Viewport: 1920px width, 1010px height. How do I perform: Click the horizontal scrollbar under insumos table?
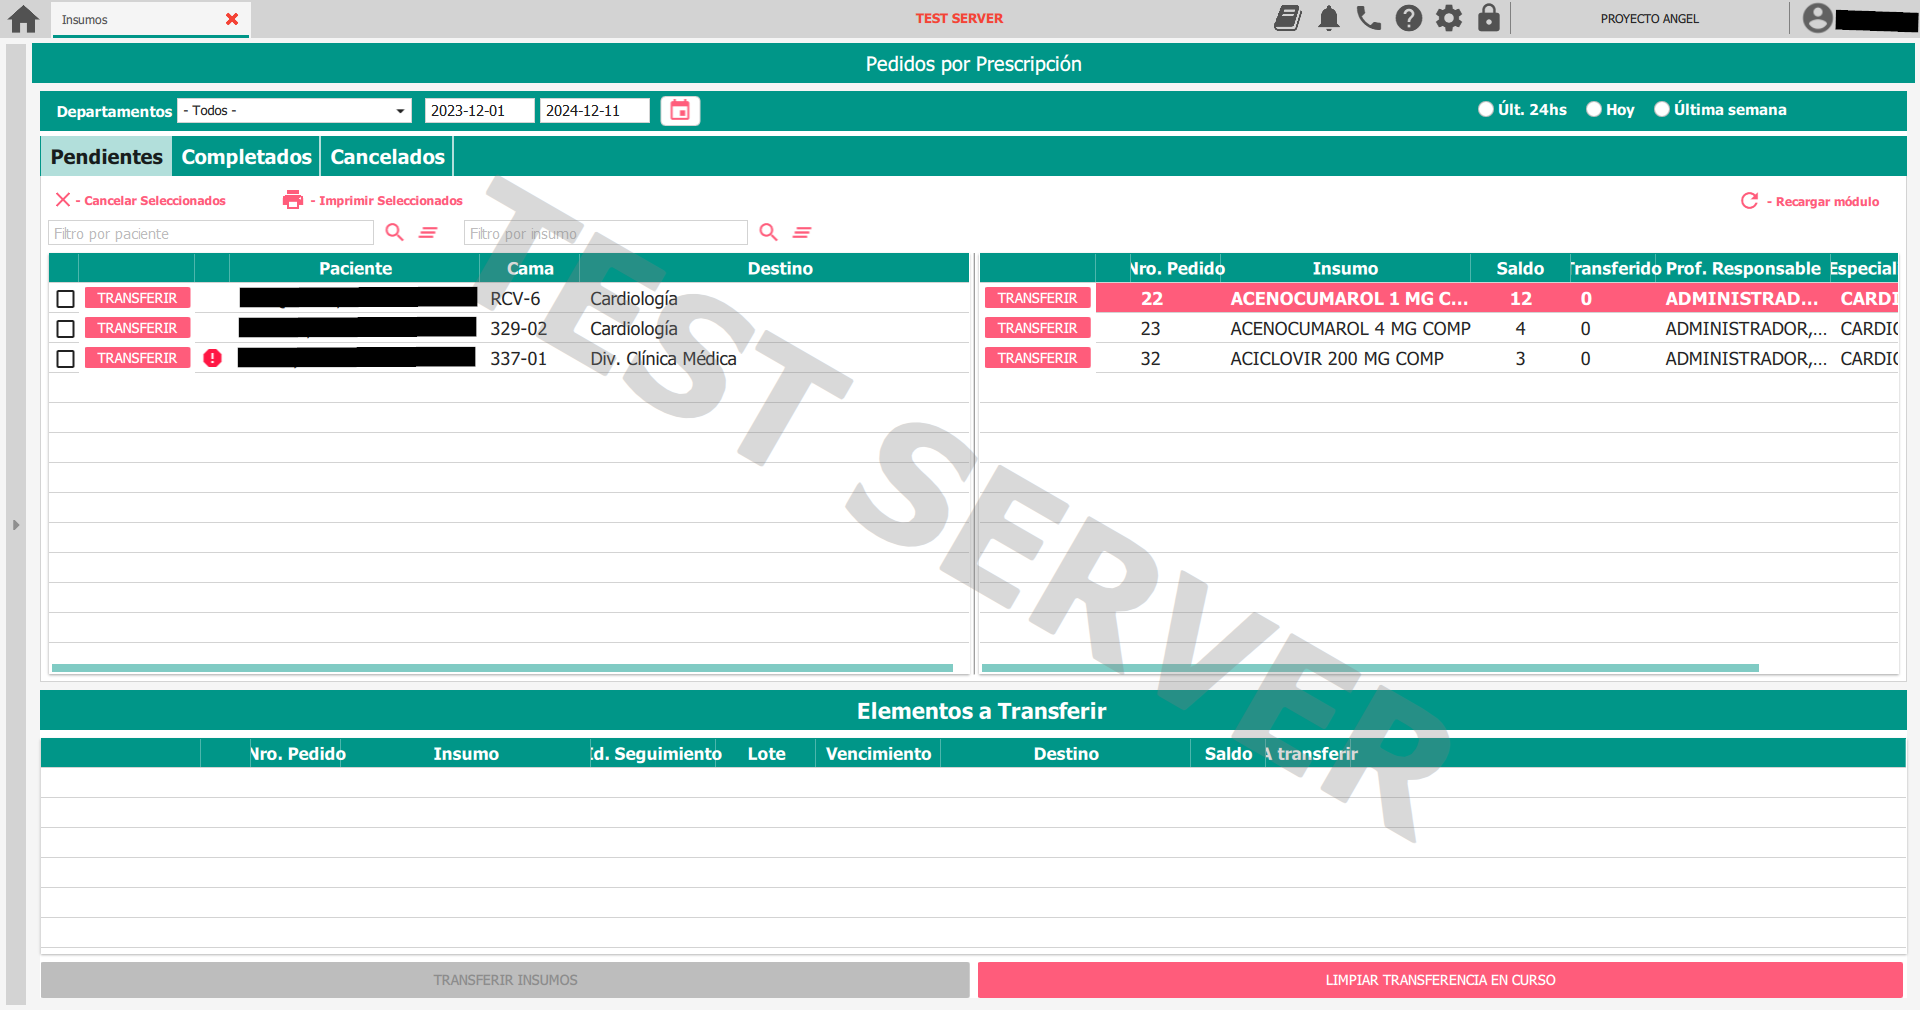[1370, 668]
